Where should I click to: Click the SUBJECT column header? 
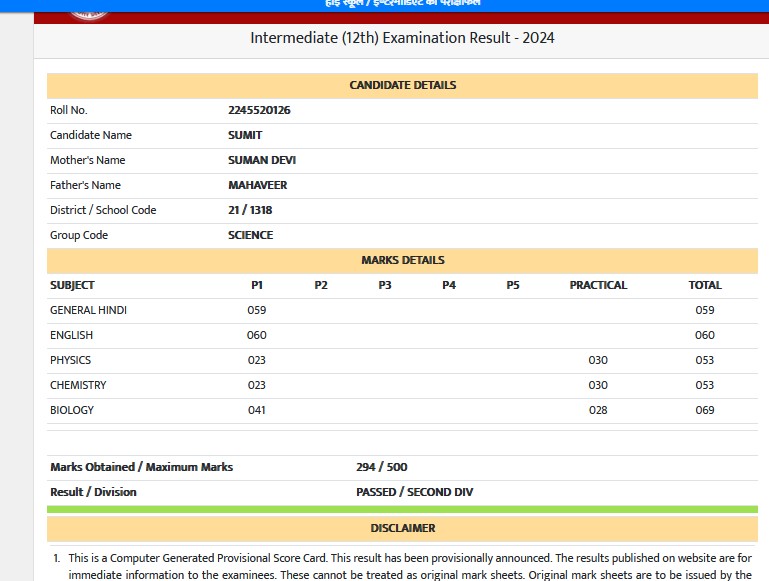[x=72, y=285]
